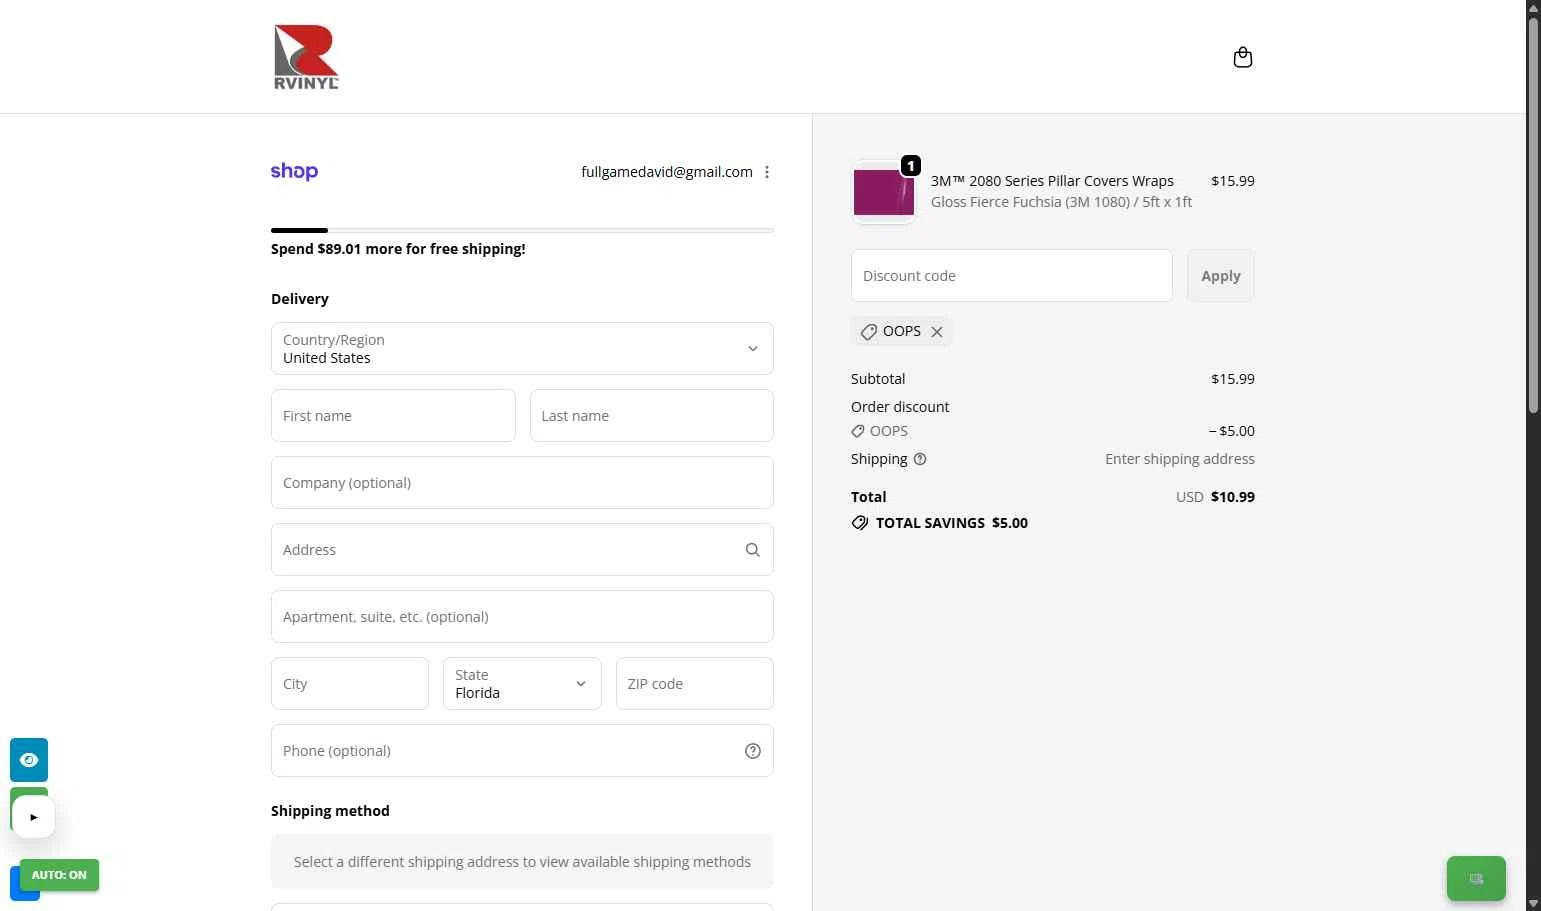1541x911 pixels.
Task: Focus the City field
Action: 350,684
